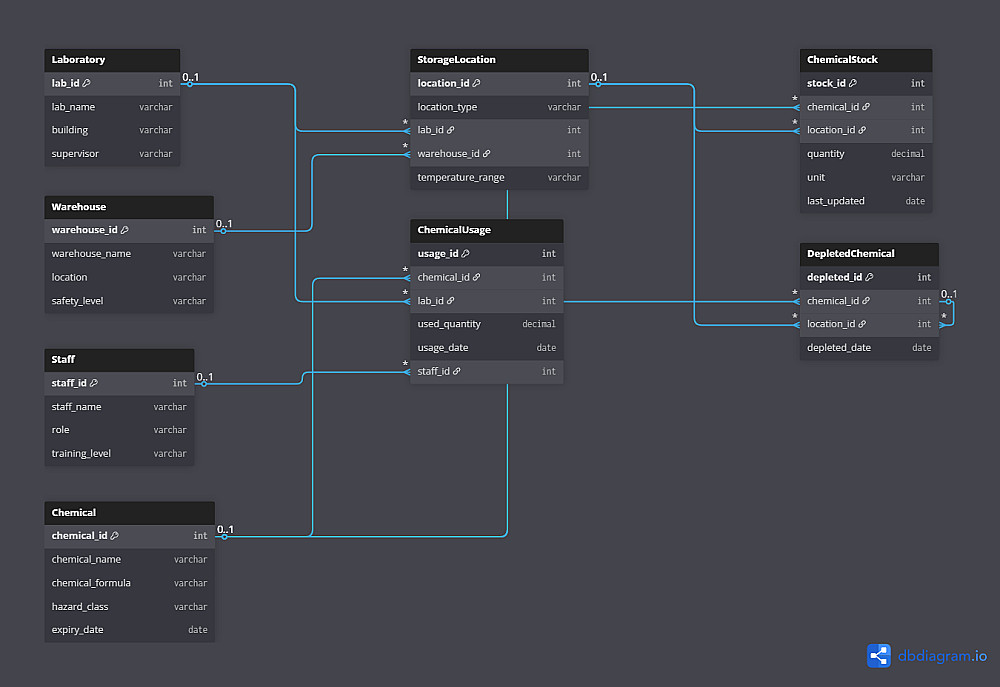Click the training_level field in Staff
This screenshot has height=687, width=1000.
pos(119,454)
